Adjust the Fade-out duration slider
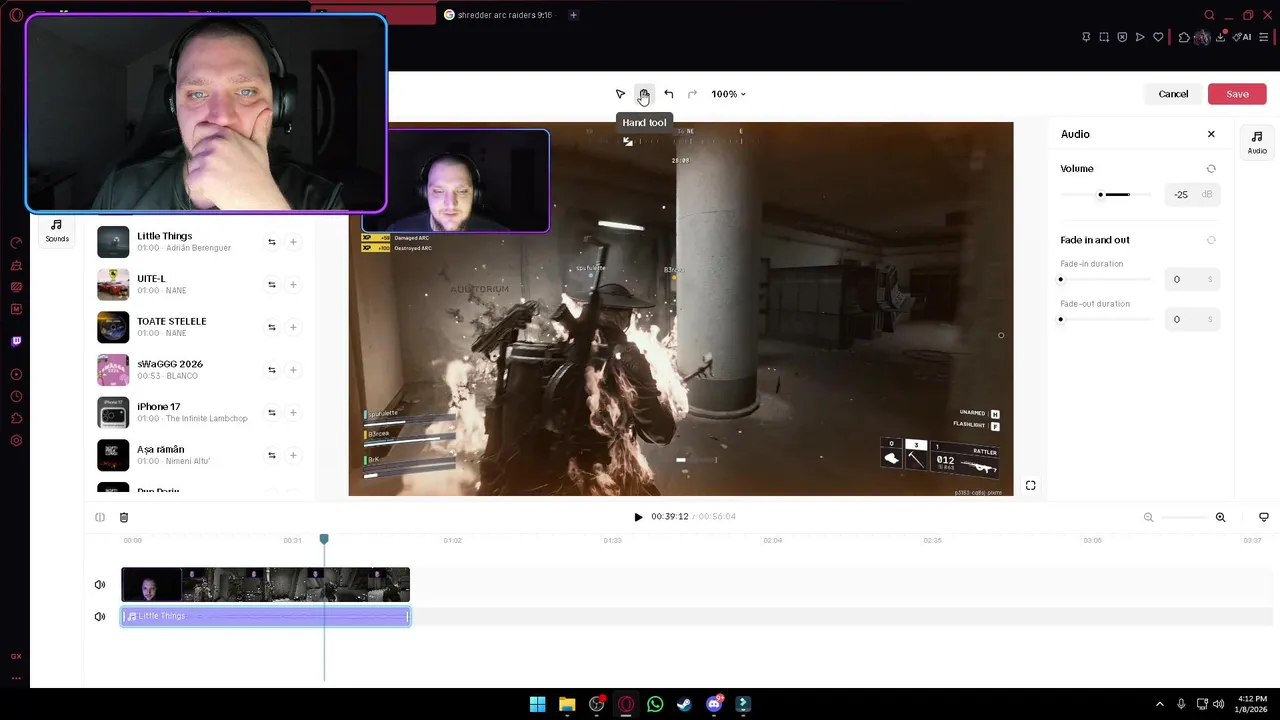This screenshot has height=720, width=1280. (1105, 319)
